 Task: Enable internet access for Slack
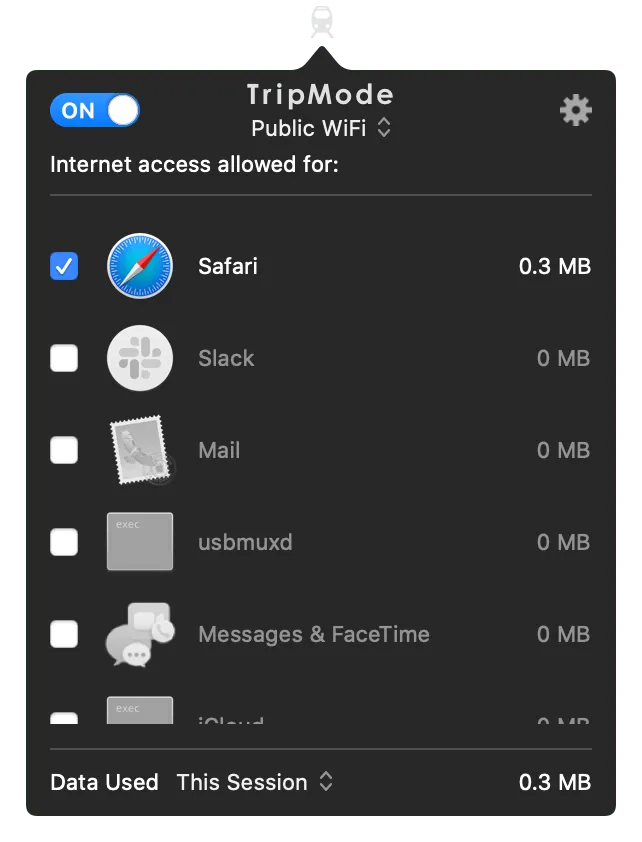tap(64, 358)
